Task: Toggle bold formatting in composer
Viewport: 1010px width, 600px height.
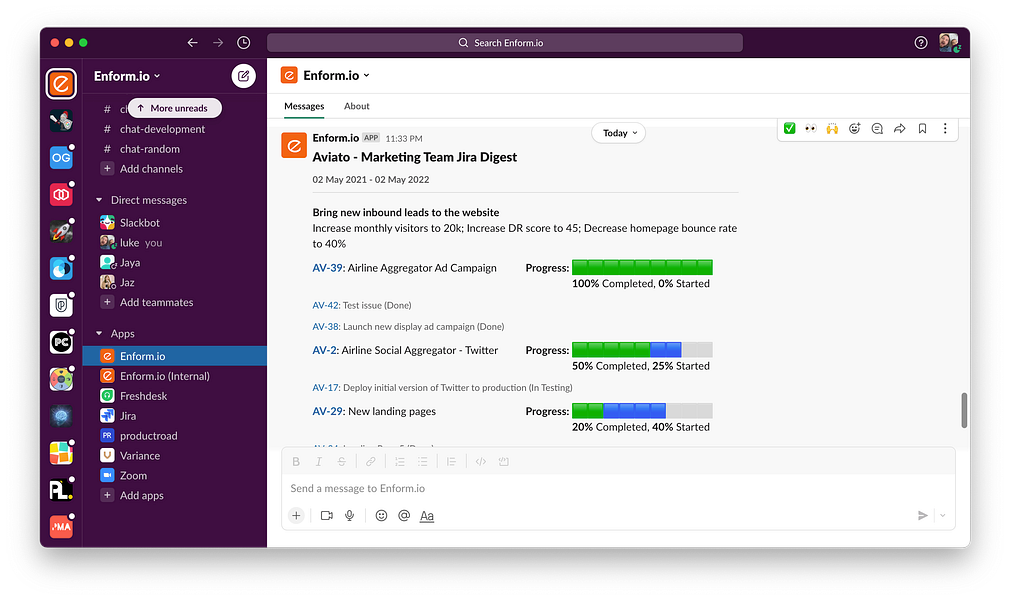Action: (x=296, y=461)
